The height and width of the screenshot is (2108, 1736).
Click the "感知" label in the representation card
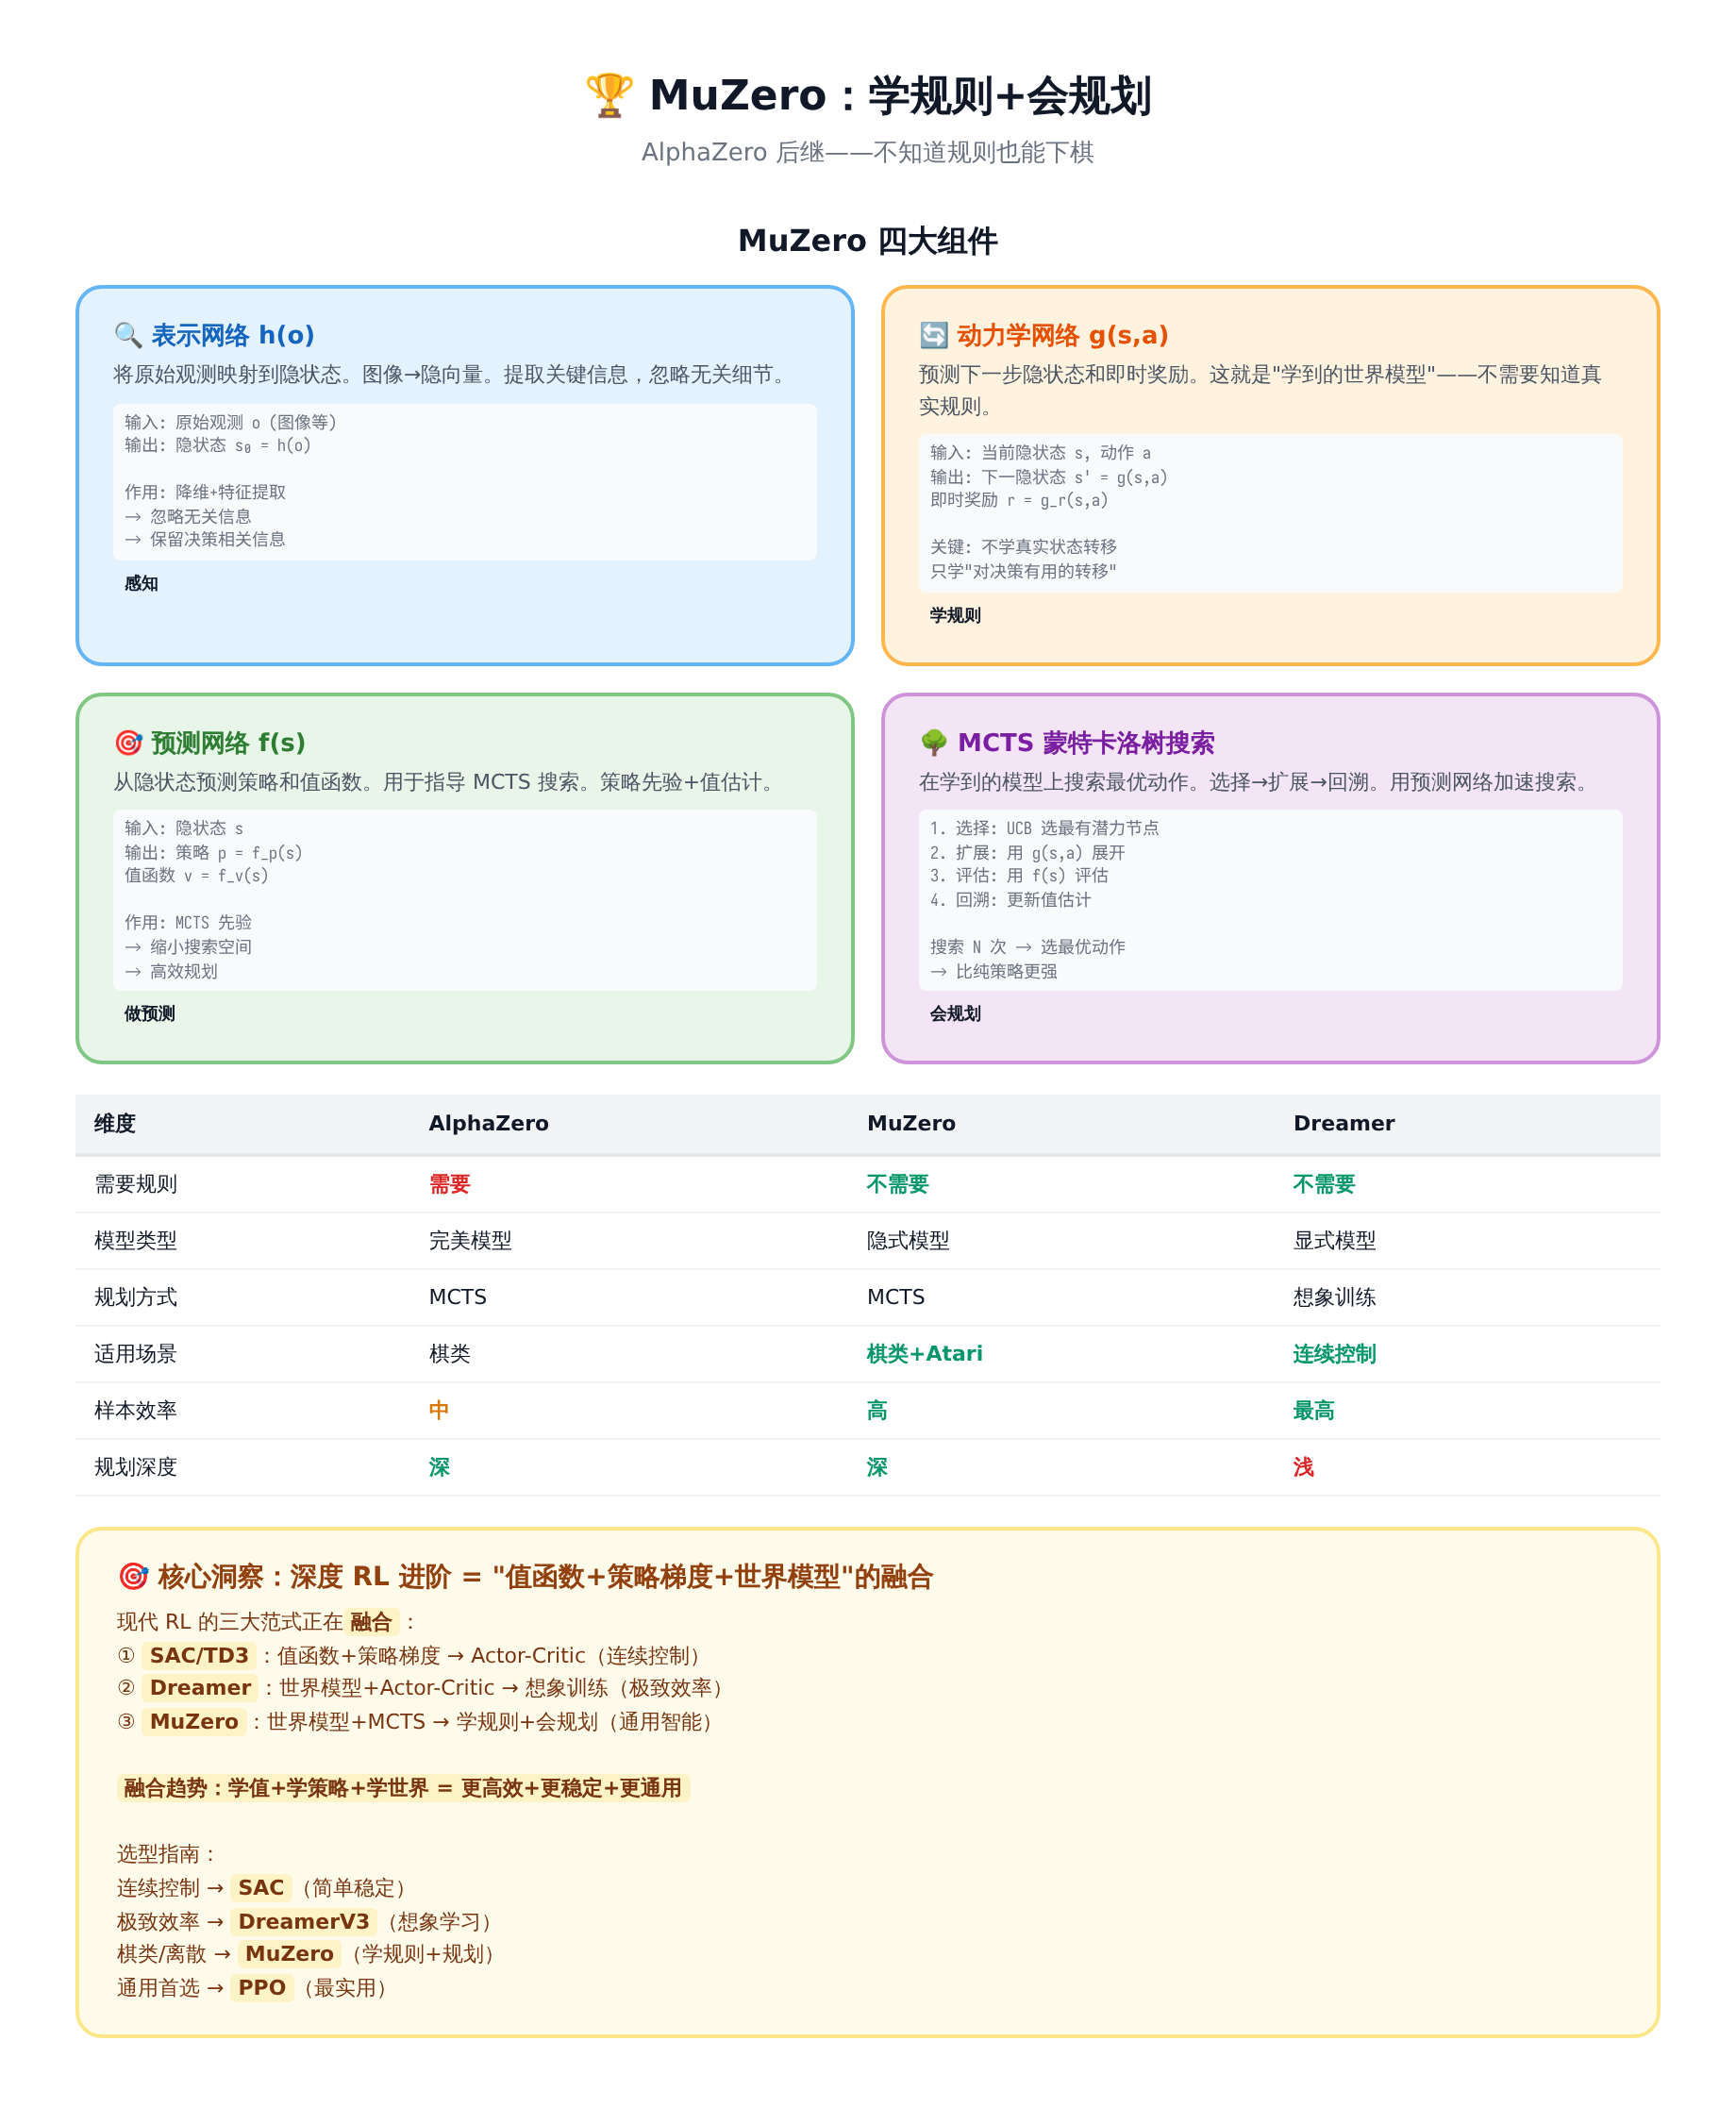point(141,584)
